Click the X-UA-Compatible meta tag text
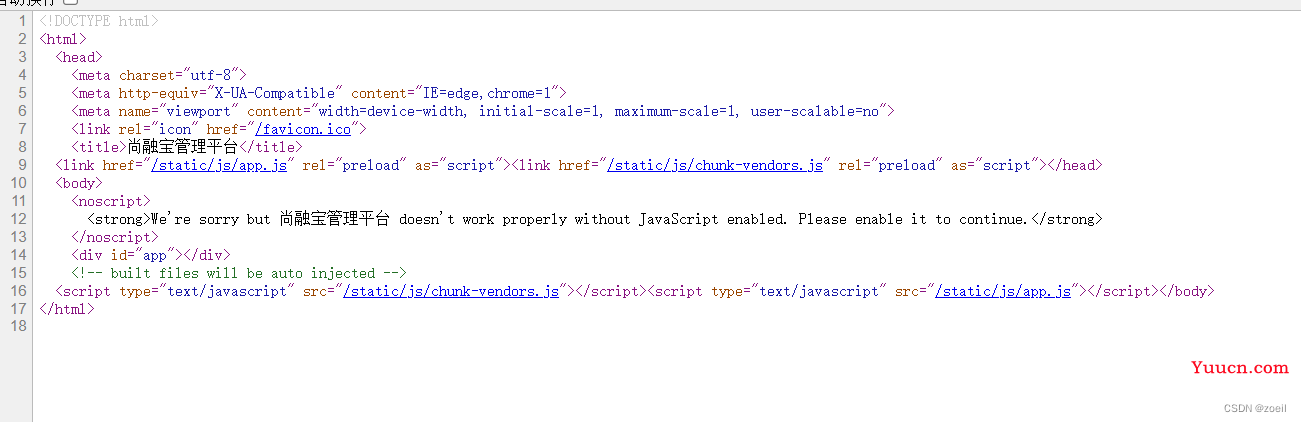 coord(319,93)
